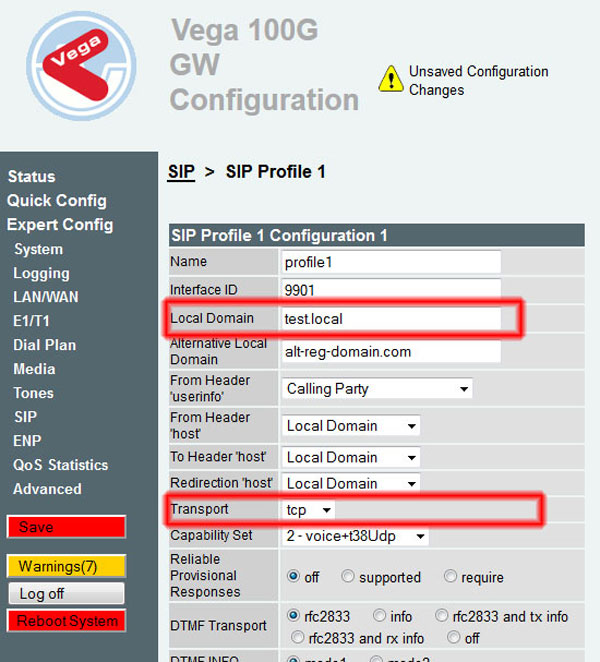Click the yellow unsaved changes warning icon
The image size is (600, 662).
[391, 79]
